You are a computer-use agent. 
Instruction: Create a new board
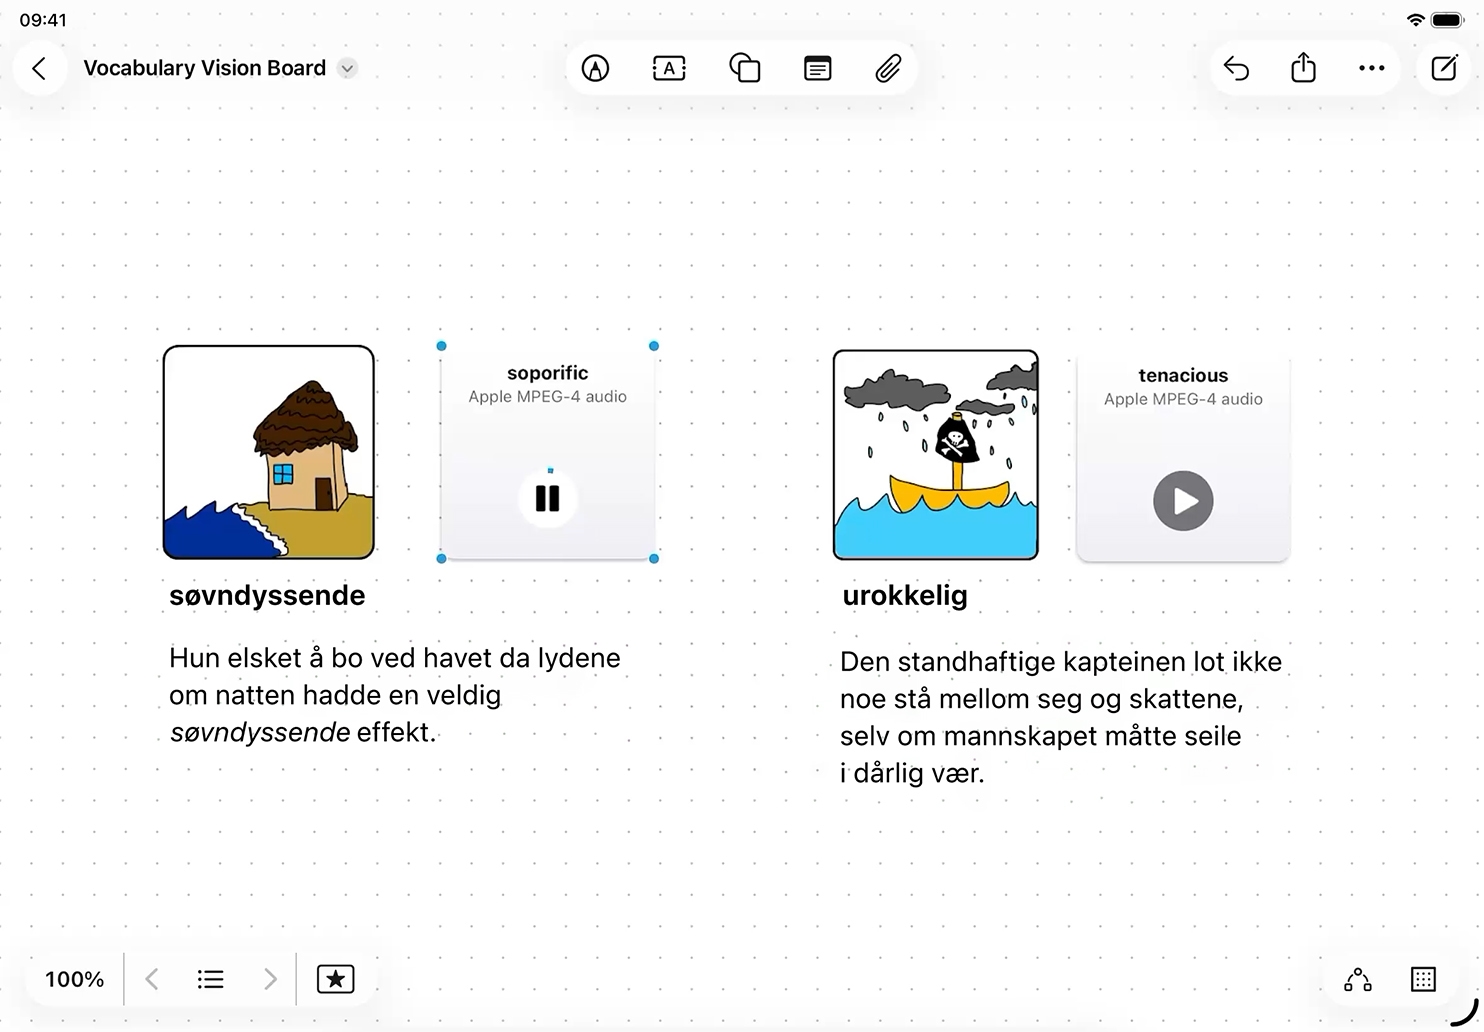(1444, 68)
